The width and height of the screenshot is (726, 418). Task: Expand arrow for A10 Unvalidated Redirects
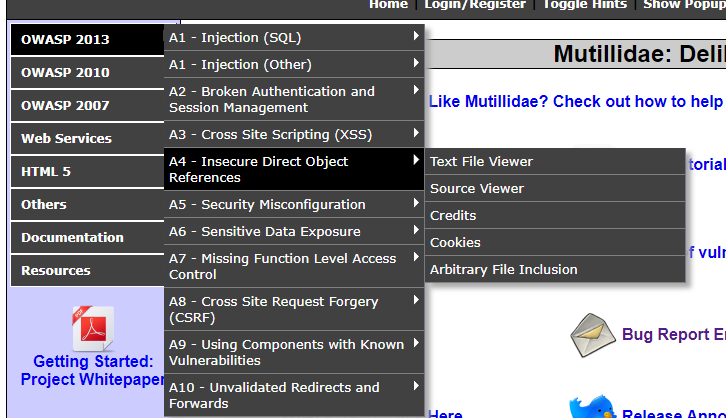point(416,386)
